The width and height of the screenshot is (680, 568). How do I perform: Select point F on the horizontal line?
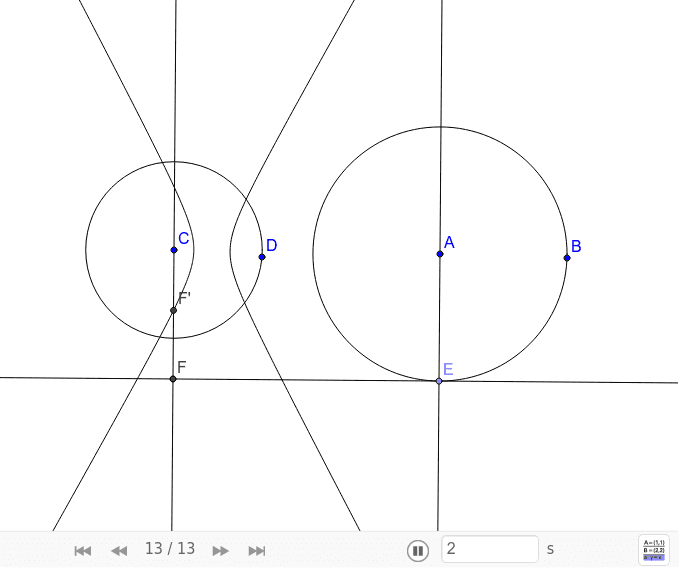click(x=173, y=379)
